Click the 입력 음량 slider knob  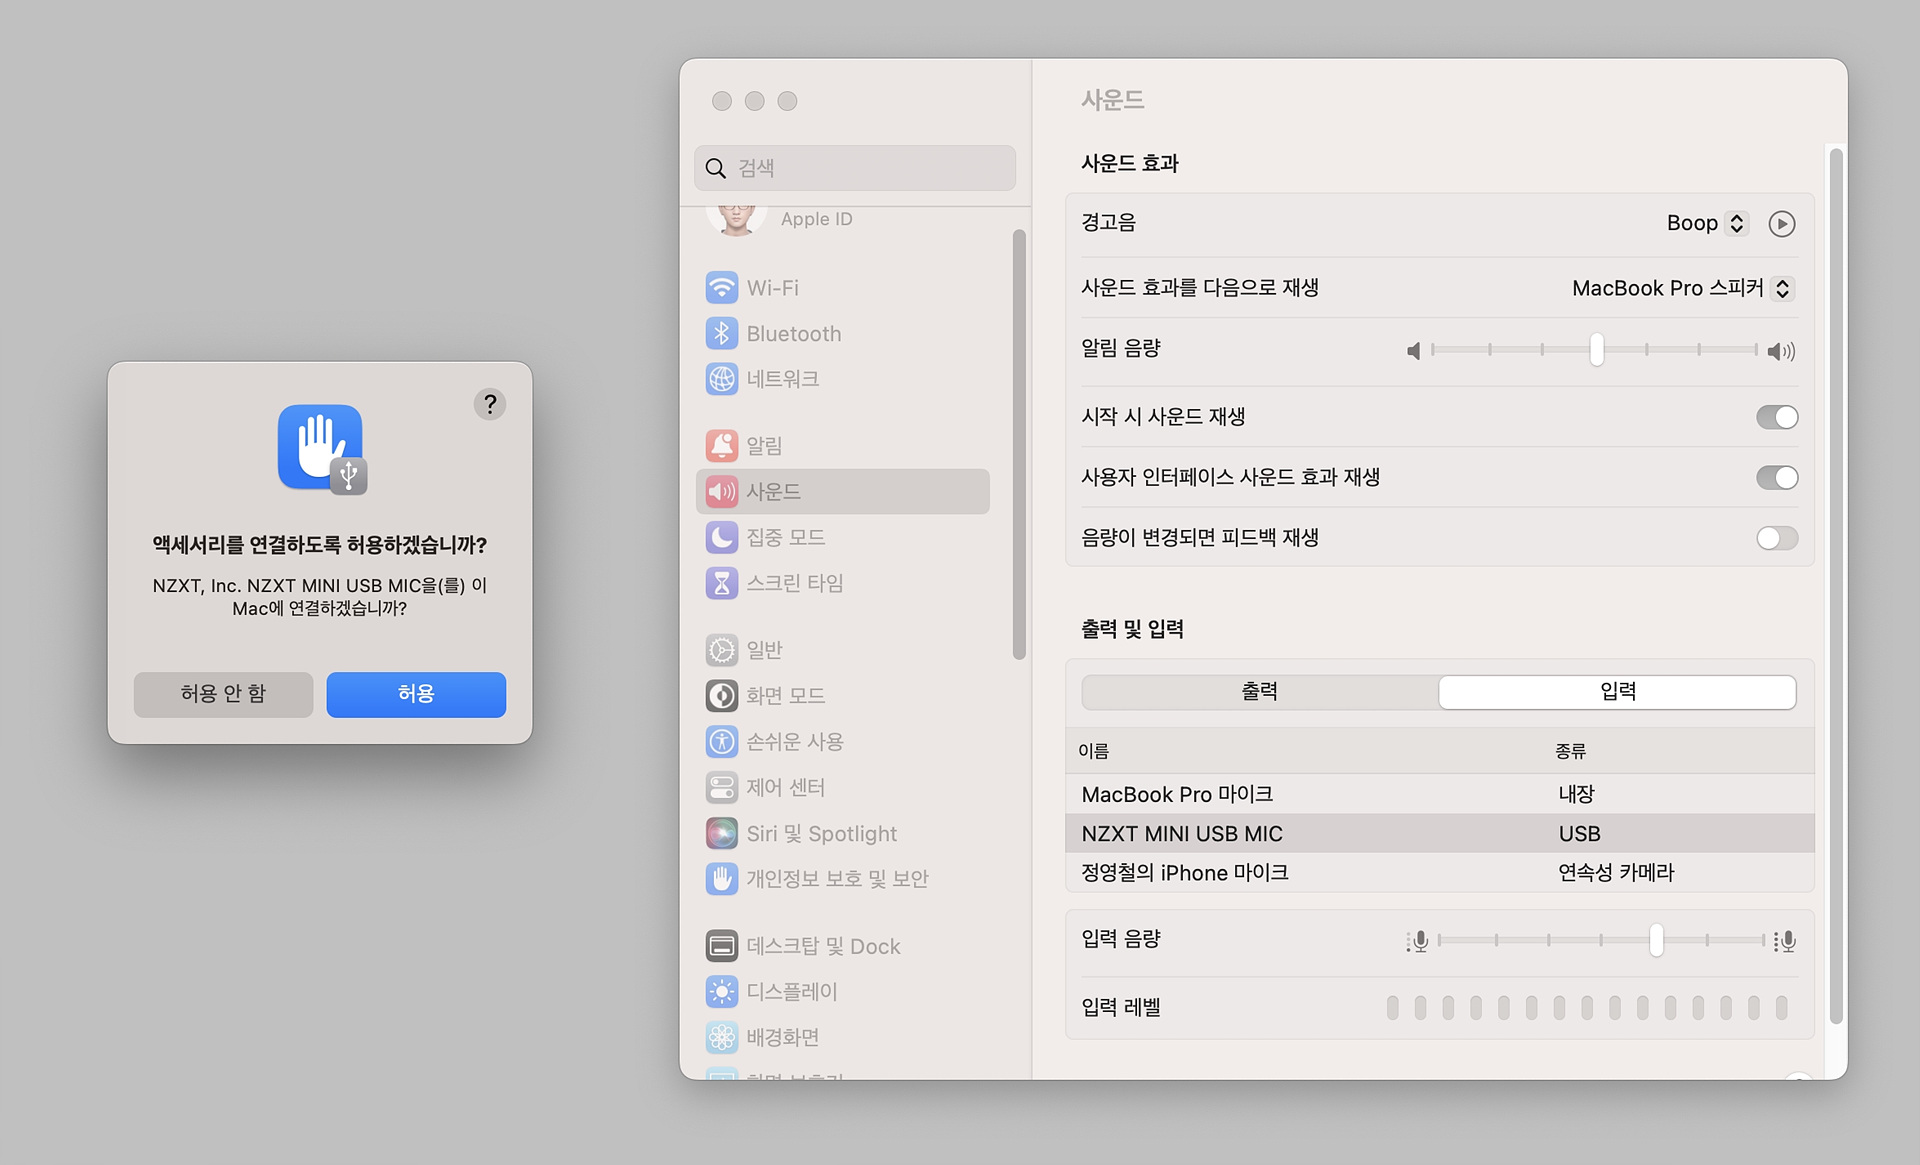[x=1656, y=940]
